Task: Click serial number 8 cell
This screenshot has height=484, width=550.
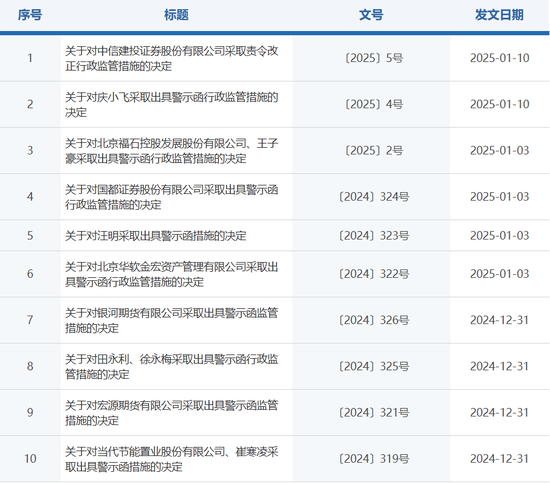Action: click(30, 367)
